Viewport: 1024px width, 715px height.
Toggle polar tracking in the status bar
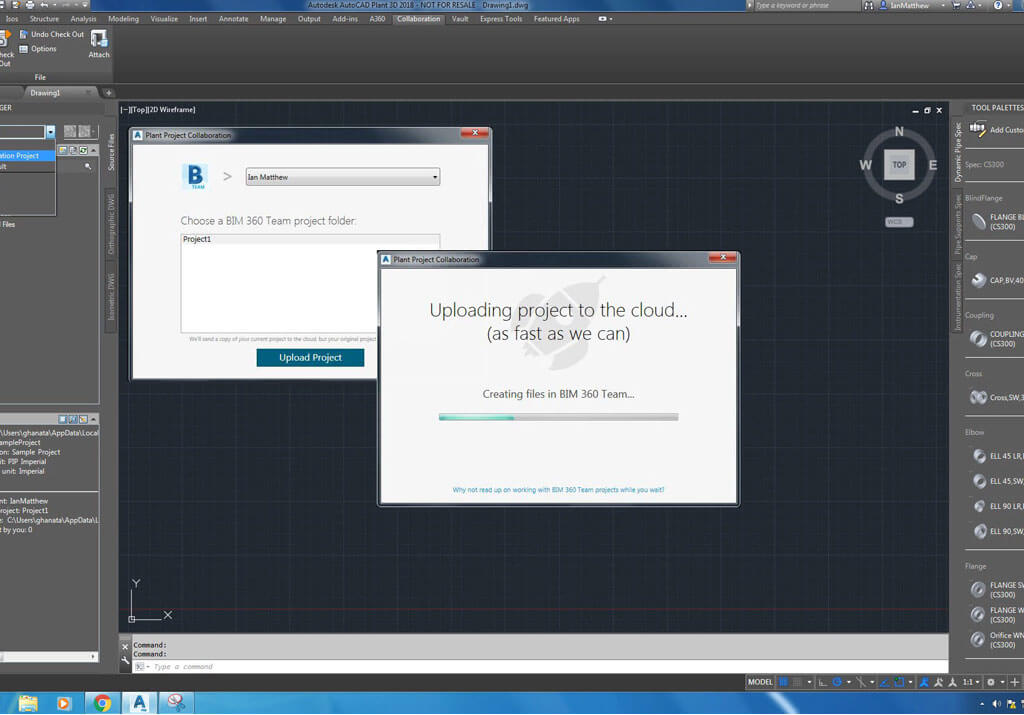[837, 682]
